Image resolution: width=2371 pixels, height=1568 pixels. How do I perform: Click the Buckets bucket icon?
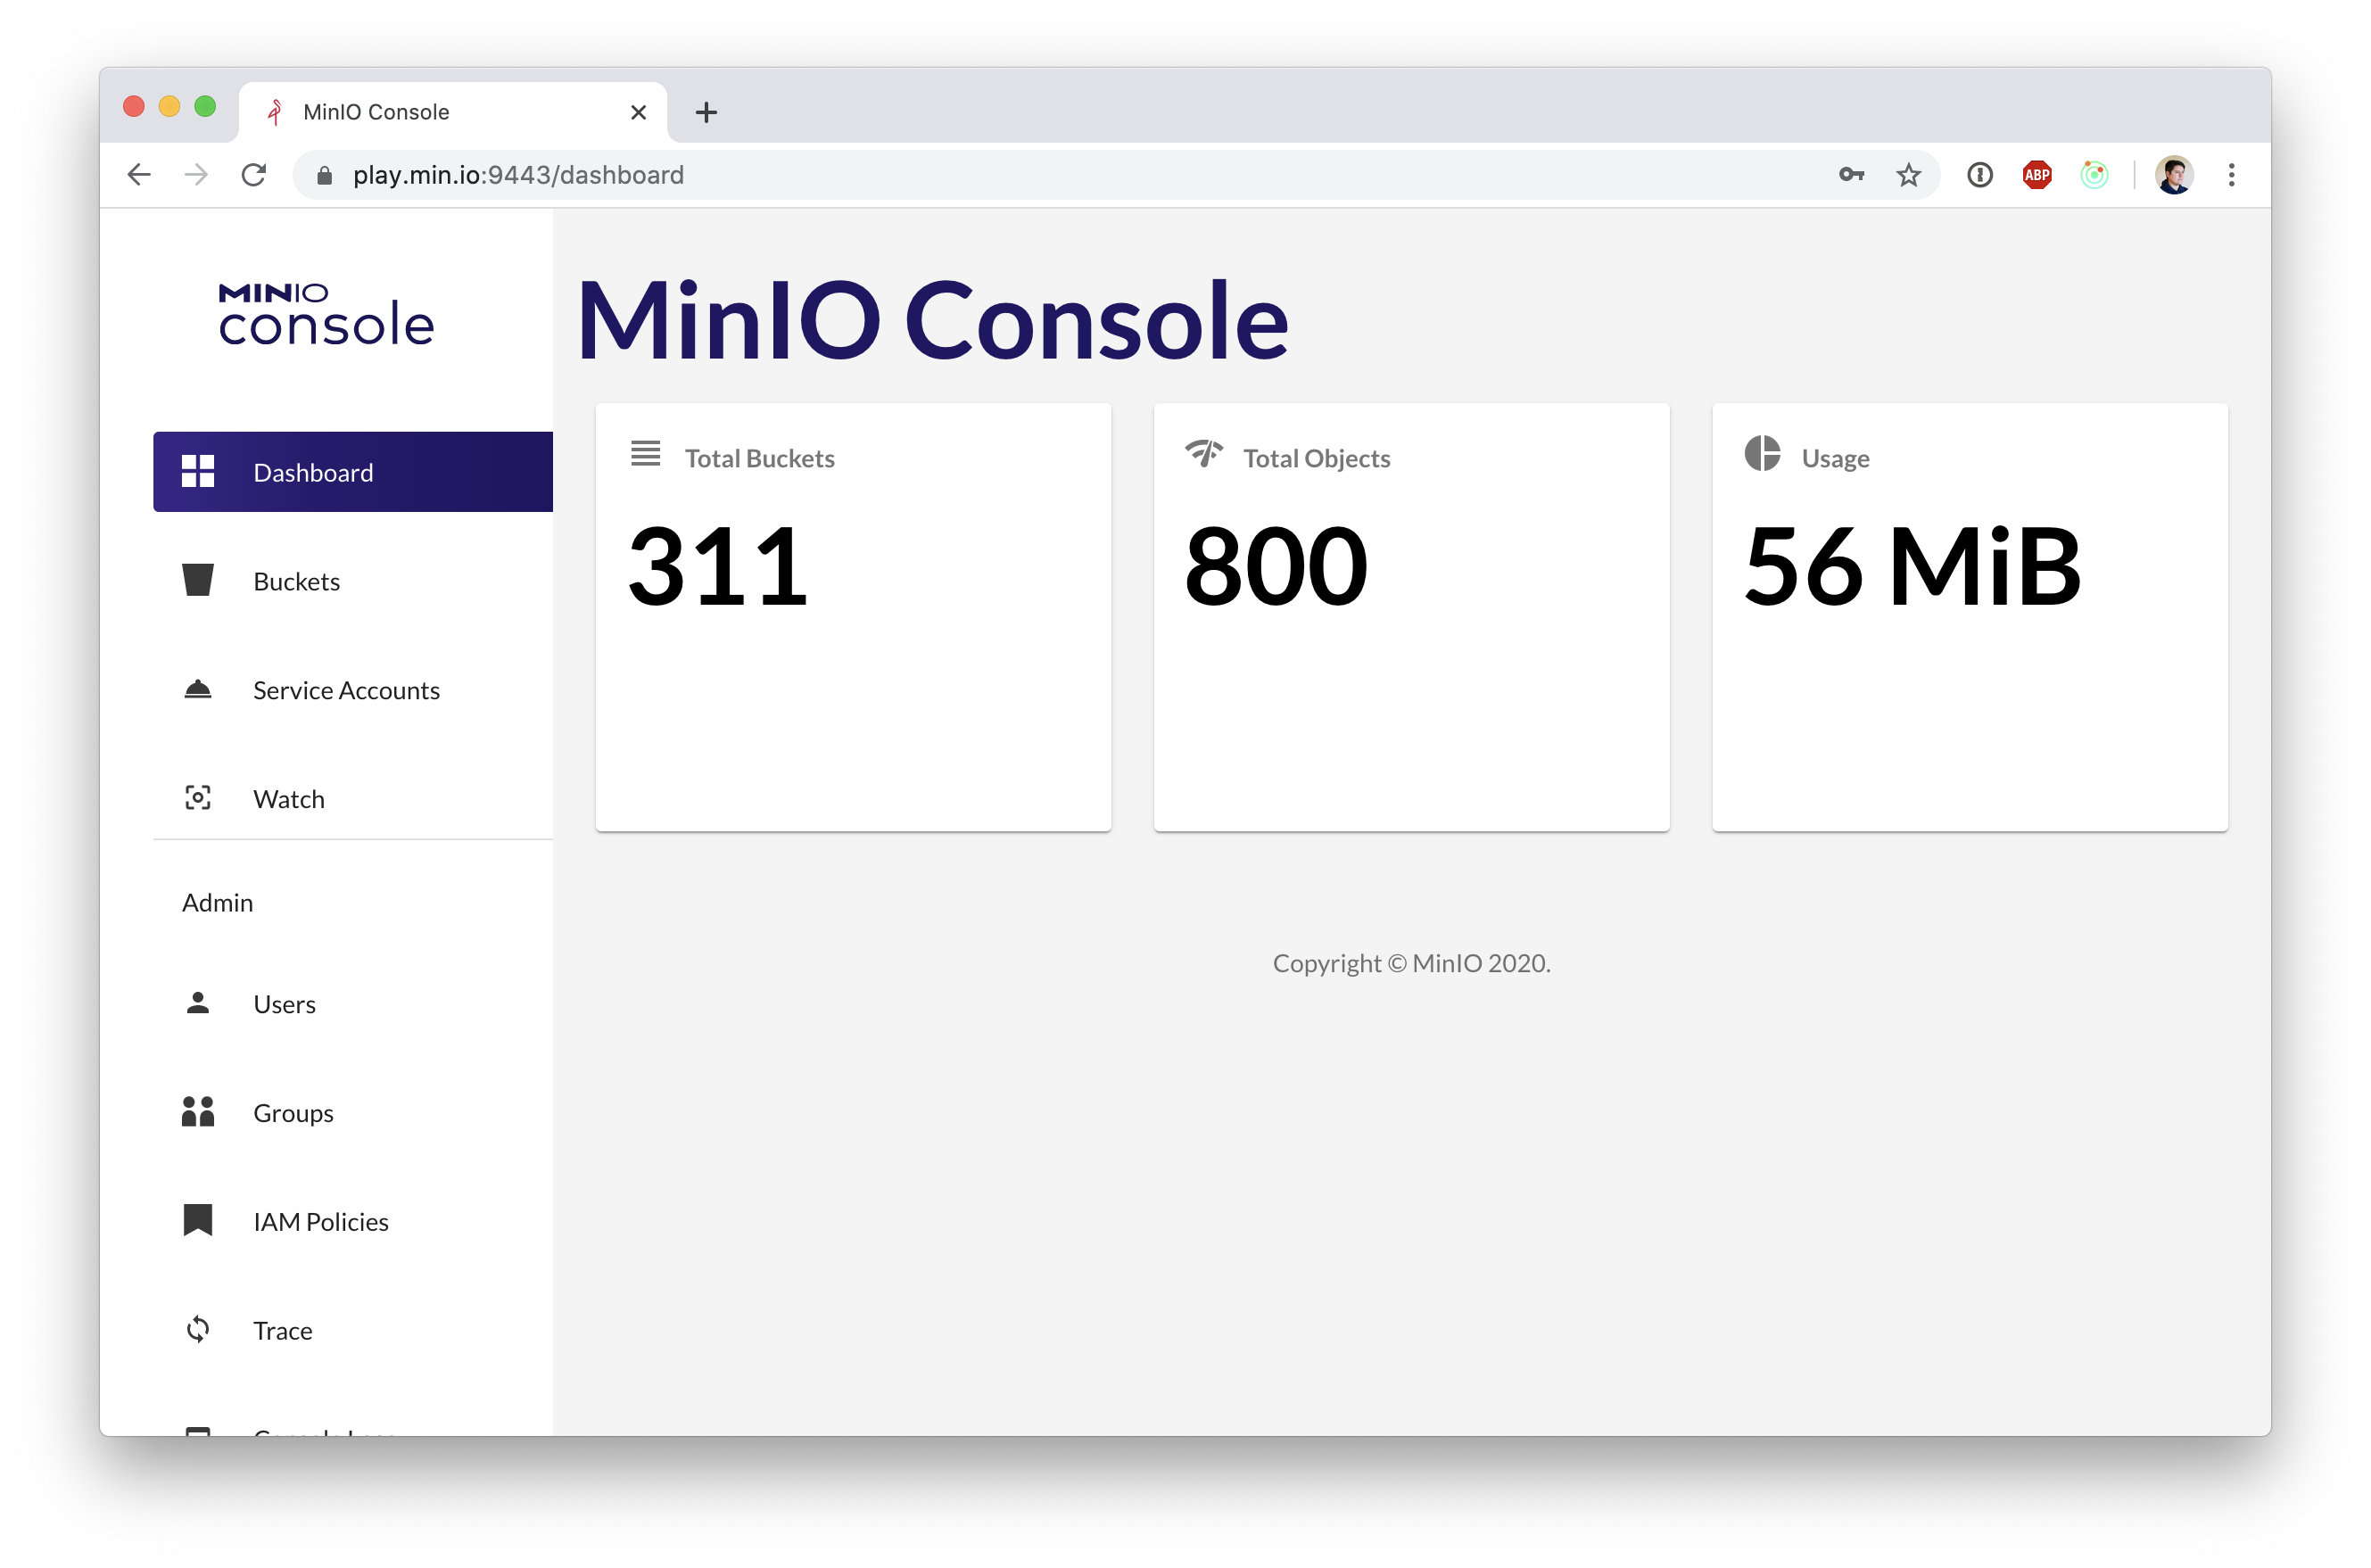[198, 580]
